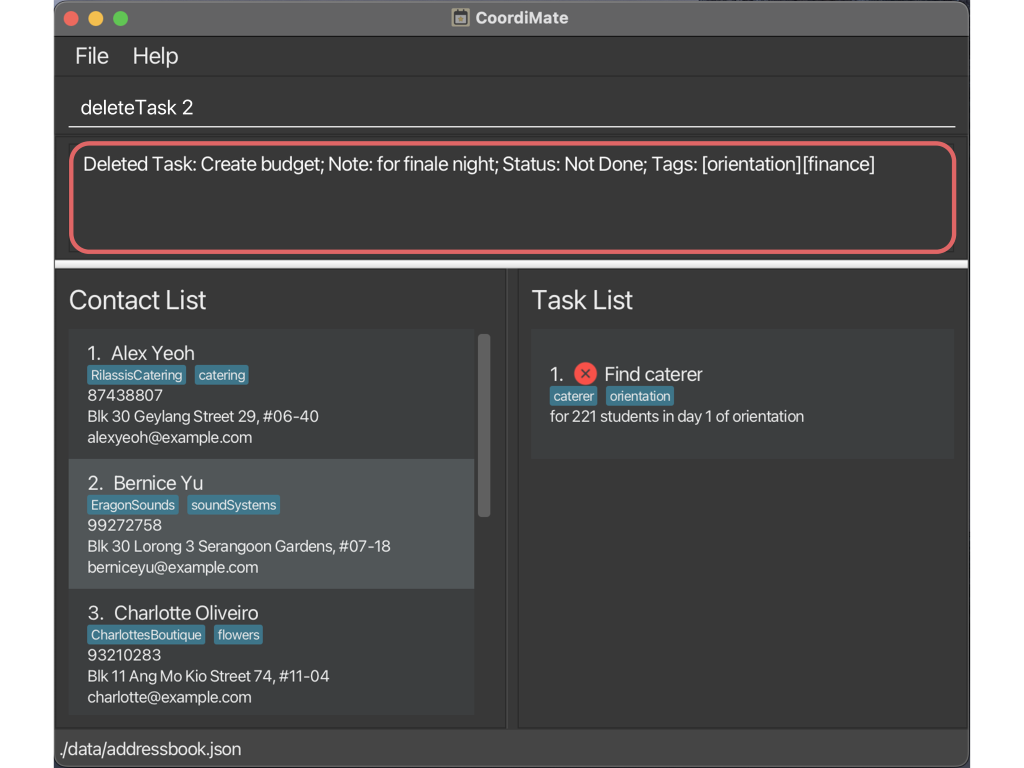
Task: Click the Deleted Task result message box
Action: click(x=512, y=197)
